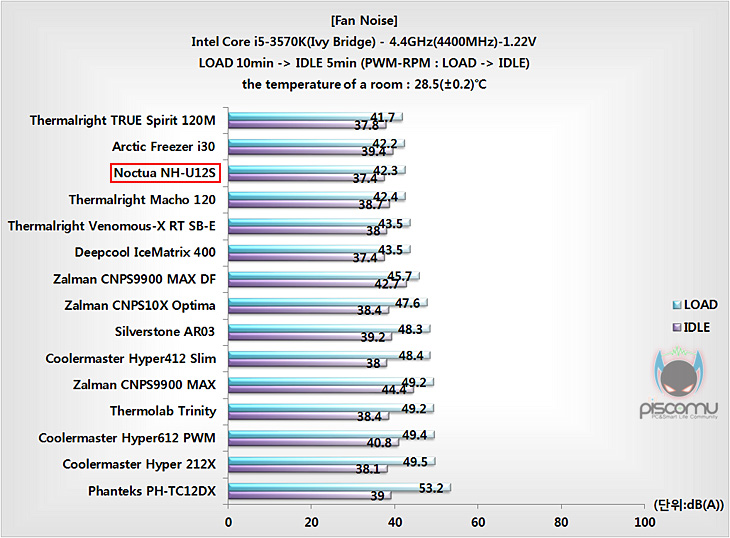Viewport: 730px width, 538px height.
Task: Click the 100 axis tick label
Action: point(644,523)
